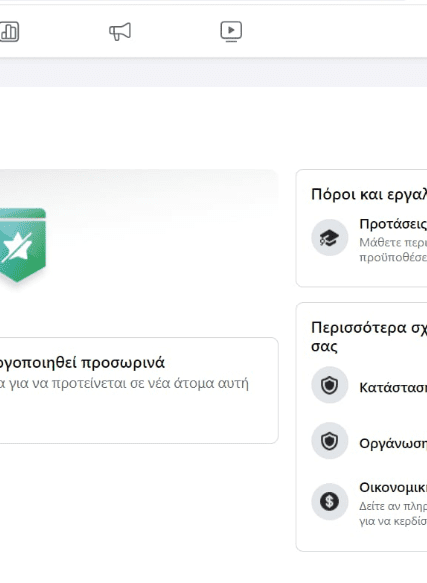Open the Οικονομικ monetization item
The image size is (427, 583).
coord(393,487)
